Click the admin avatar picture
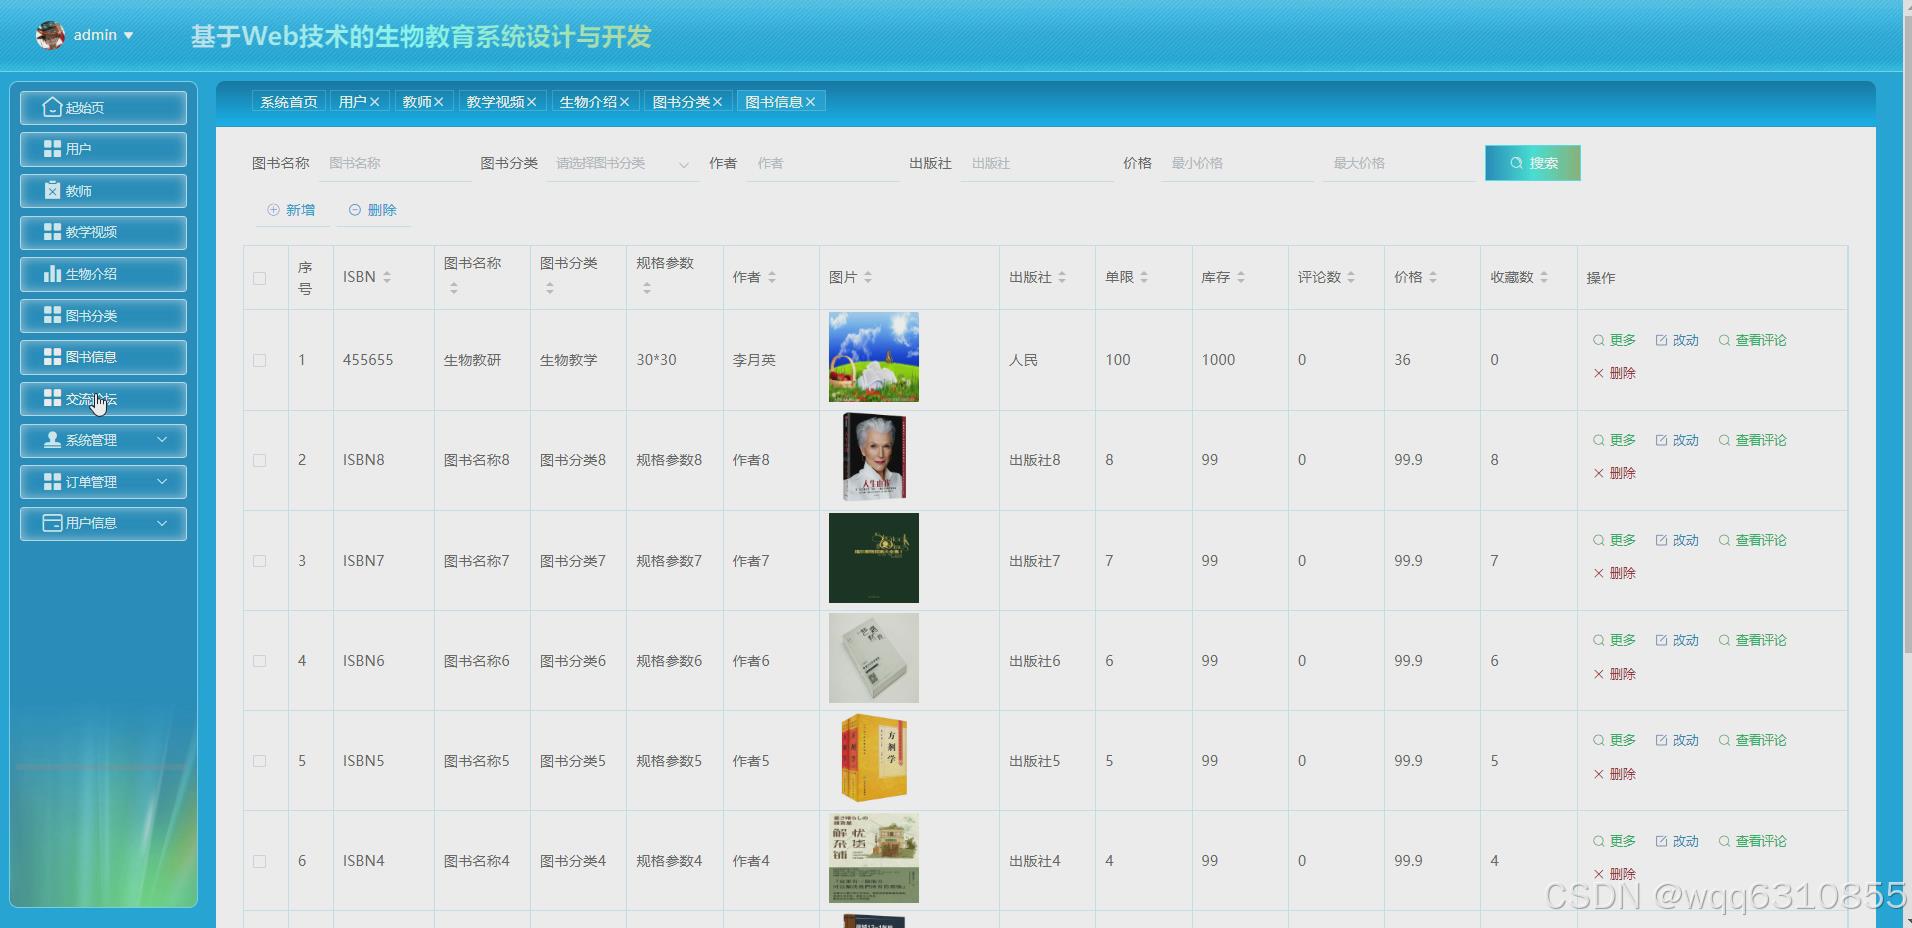Viewport: 1912px width, 928px height. 50,35
